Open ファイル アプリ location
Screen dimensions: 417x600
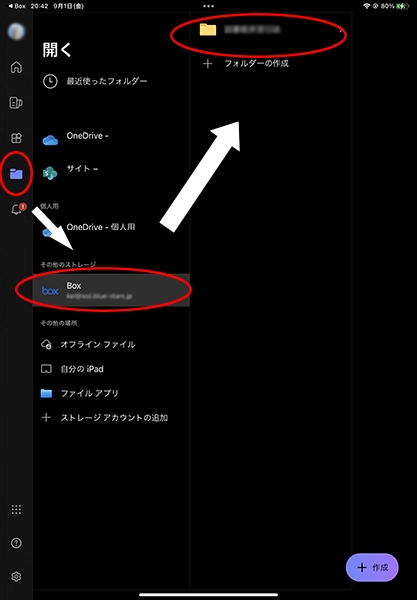[111, 393]
